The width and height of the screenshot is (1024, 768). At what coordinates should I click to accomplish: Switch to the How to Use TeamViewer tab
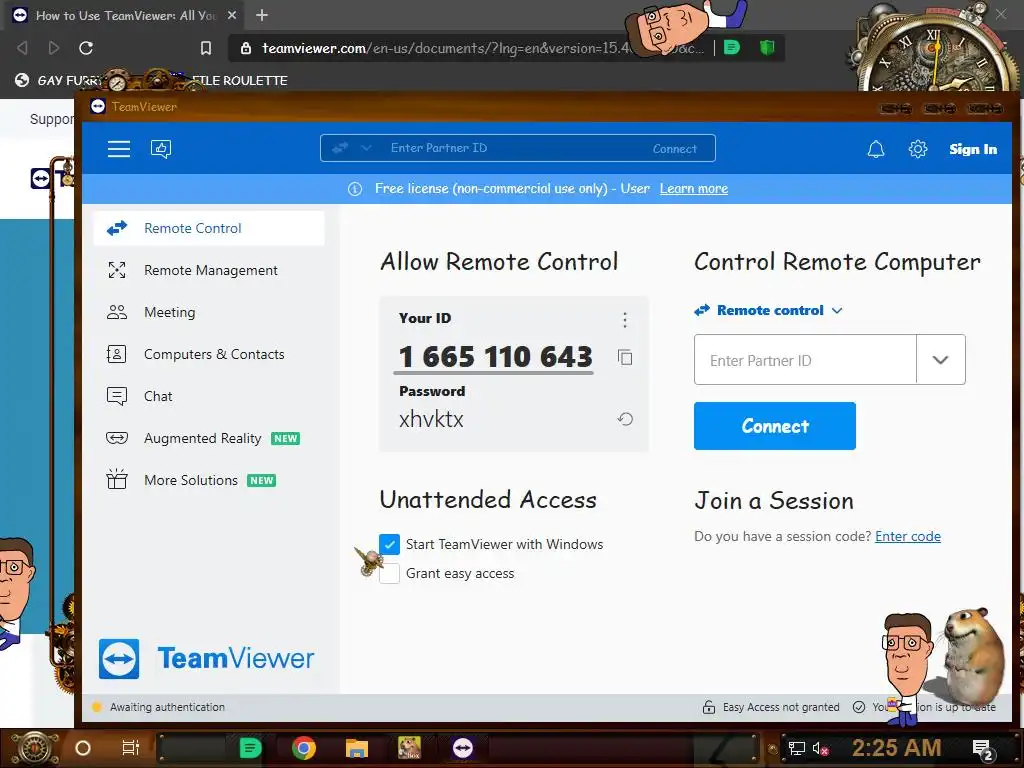coord(125,15)
